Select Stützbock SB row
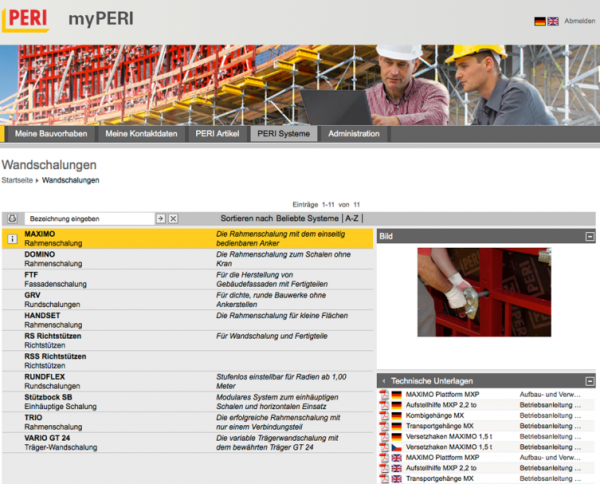 pyautogui.click(x=188, y=402)
